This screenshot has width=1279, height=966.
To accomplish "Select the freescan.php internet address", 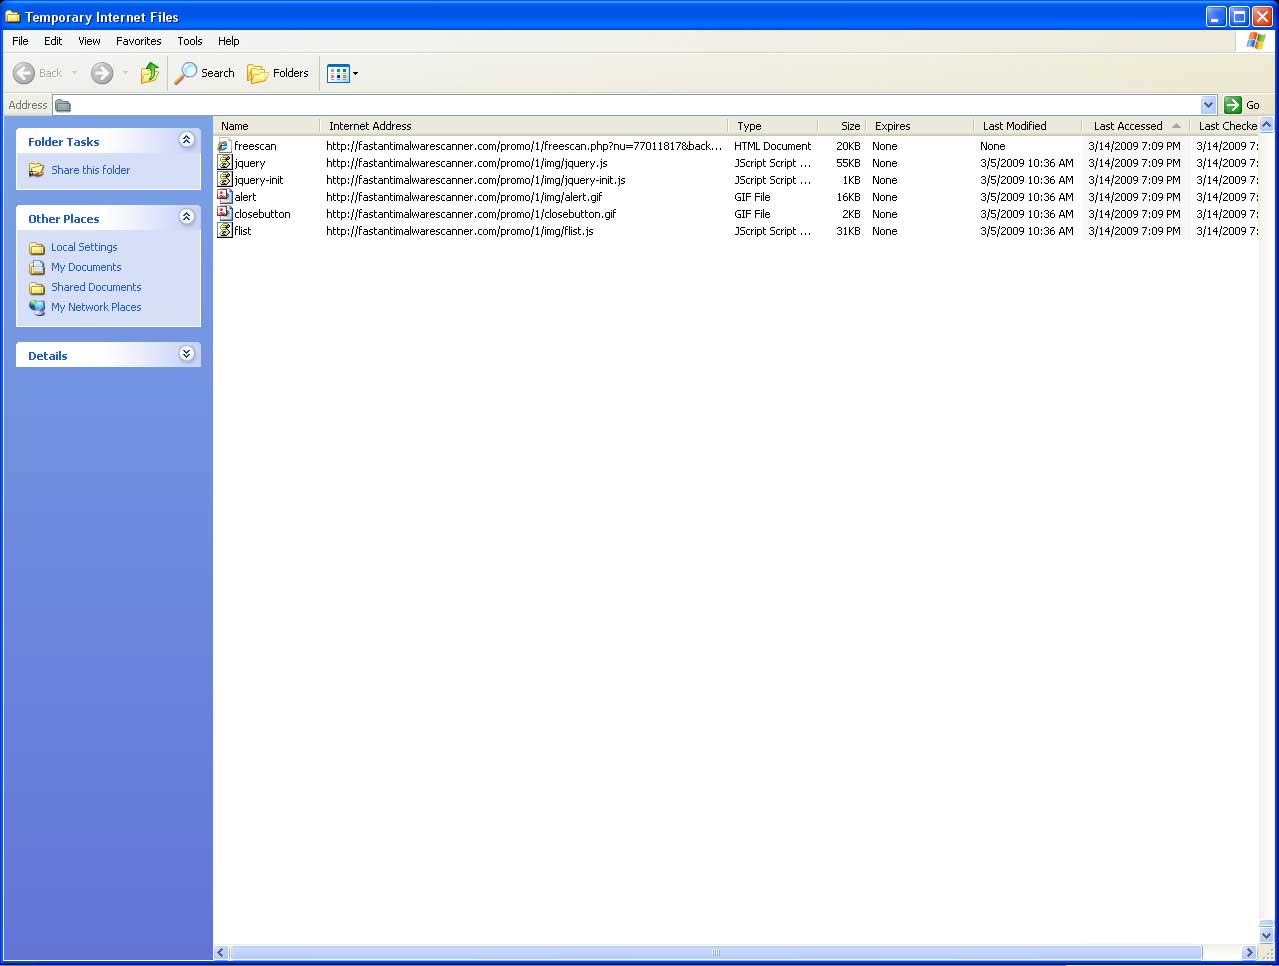I will (524, 146).
